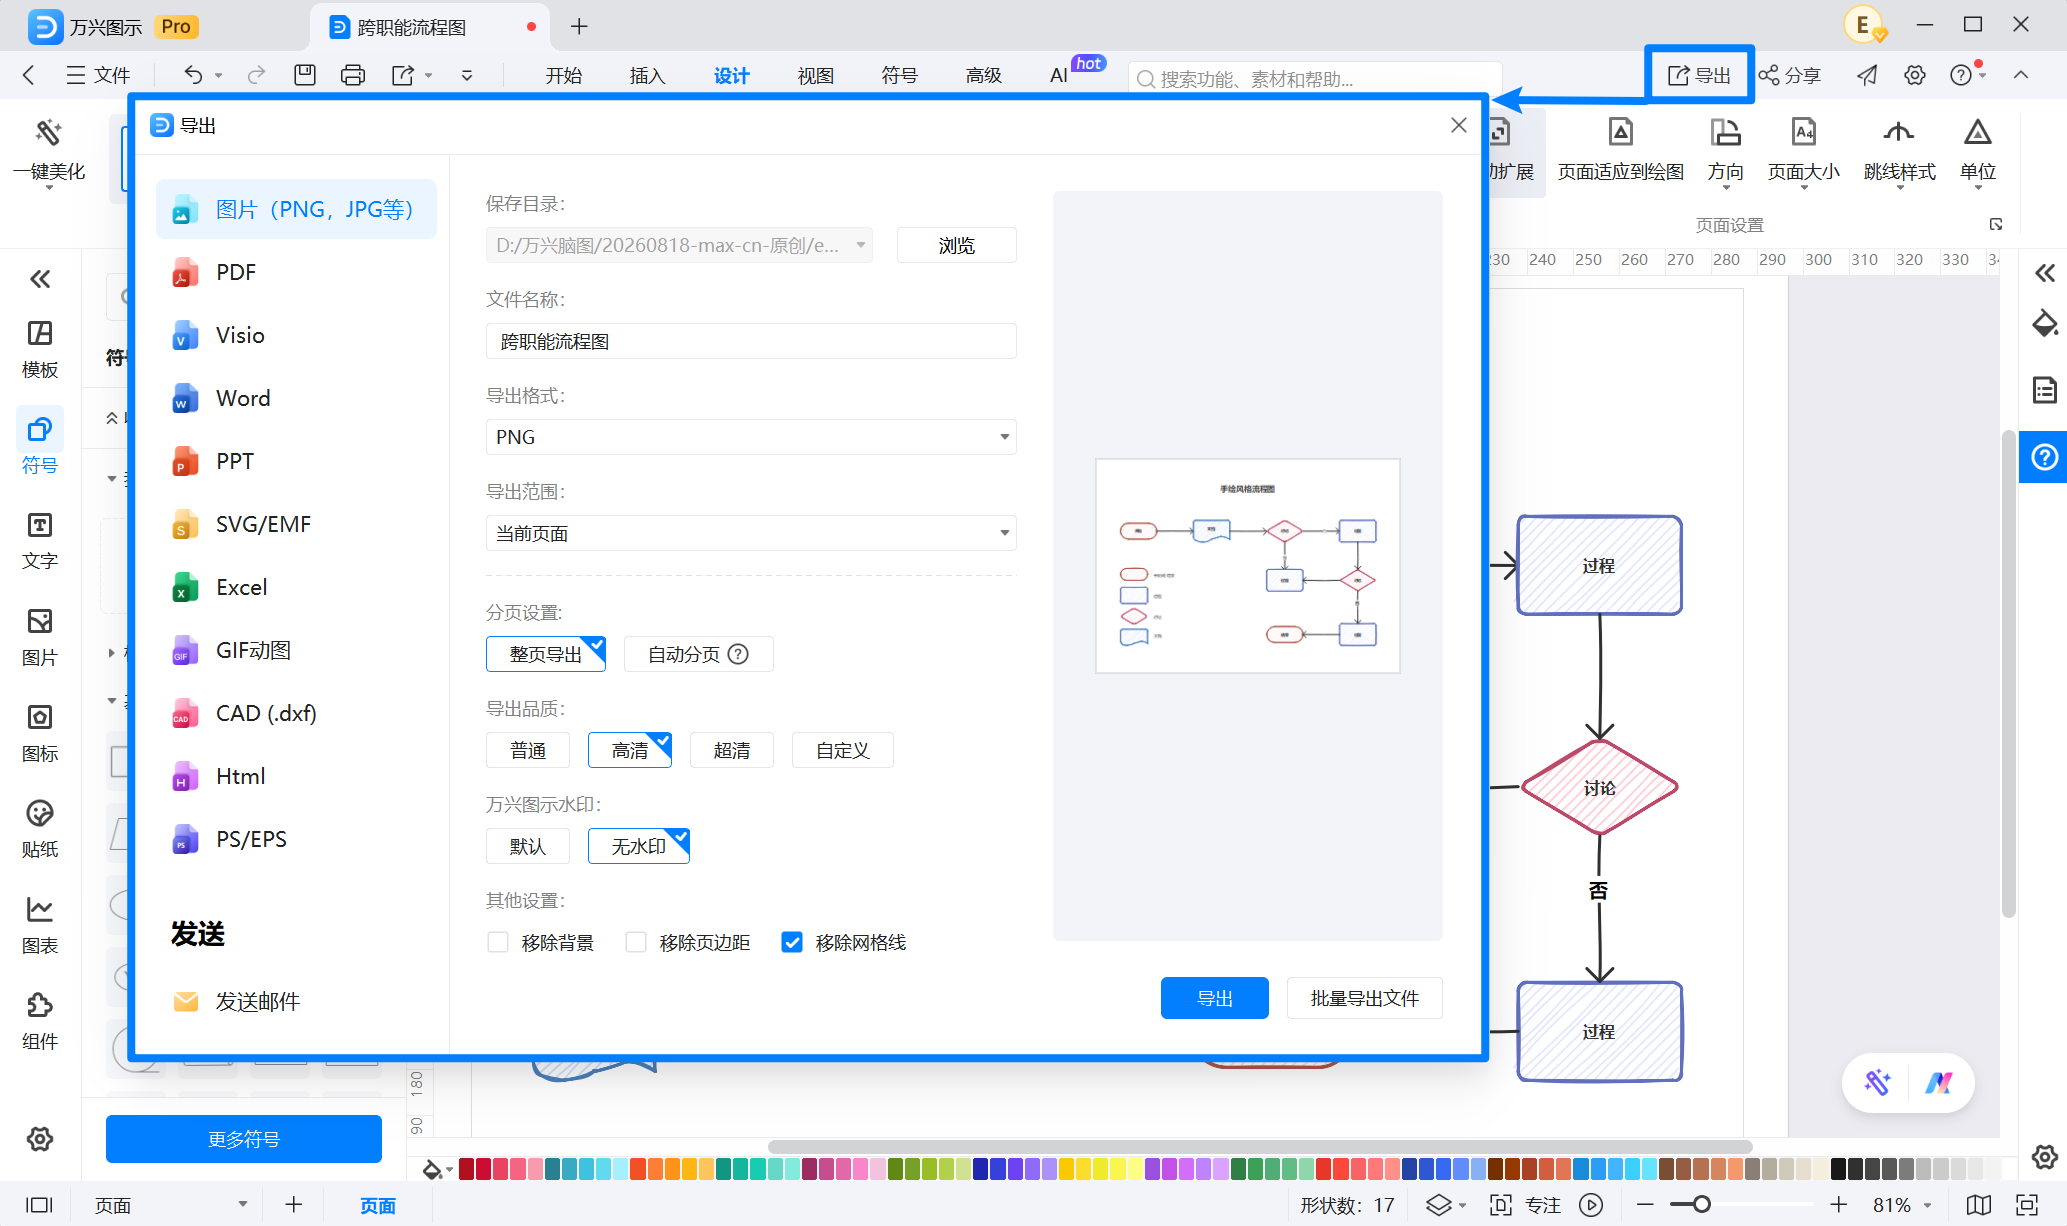Click the help question icon beside 自动分页
The height and width of the screenshot is (1226, 2067).
(738, 654)
